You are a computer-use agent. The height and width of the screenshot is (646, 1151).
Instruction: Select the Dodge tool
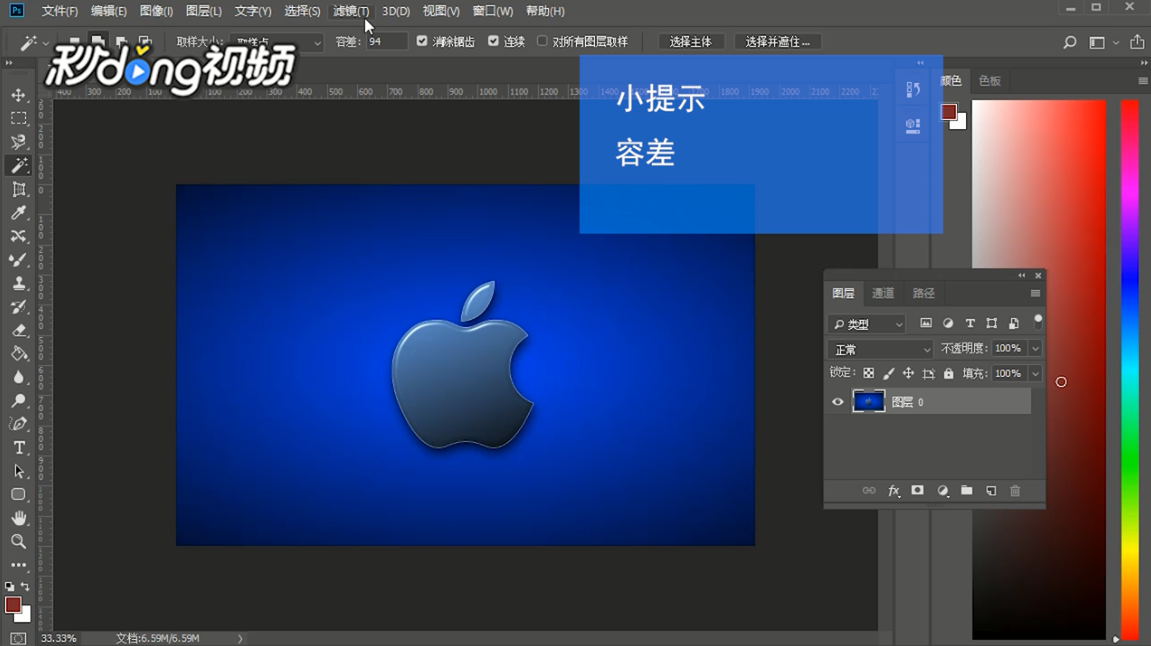pyautogui.click(x=19, y=401)
